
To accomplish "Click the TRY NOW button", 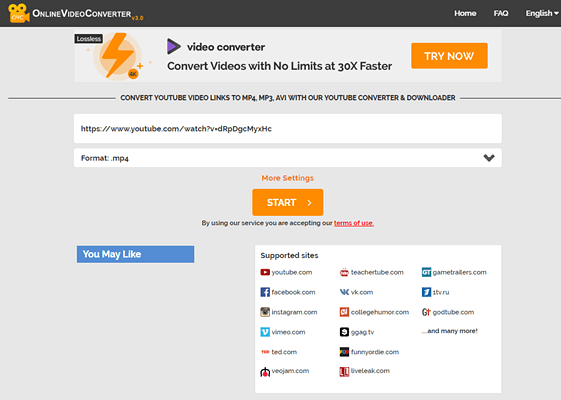I will [x=449, y=56].
